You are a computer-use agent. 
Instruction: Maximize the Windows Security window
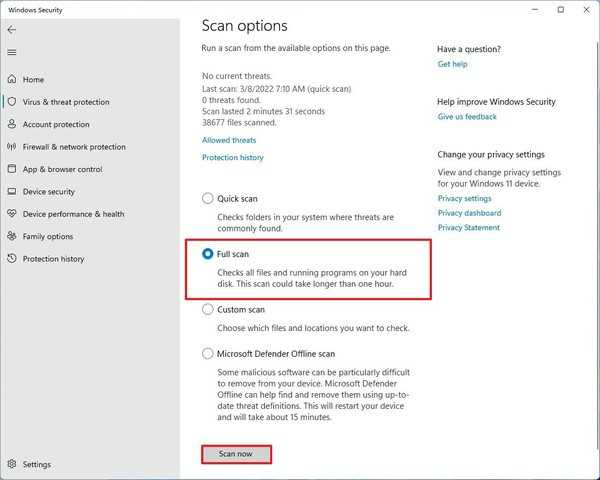[561, 10]
